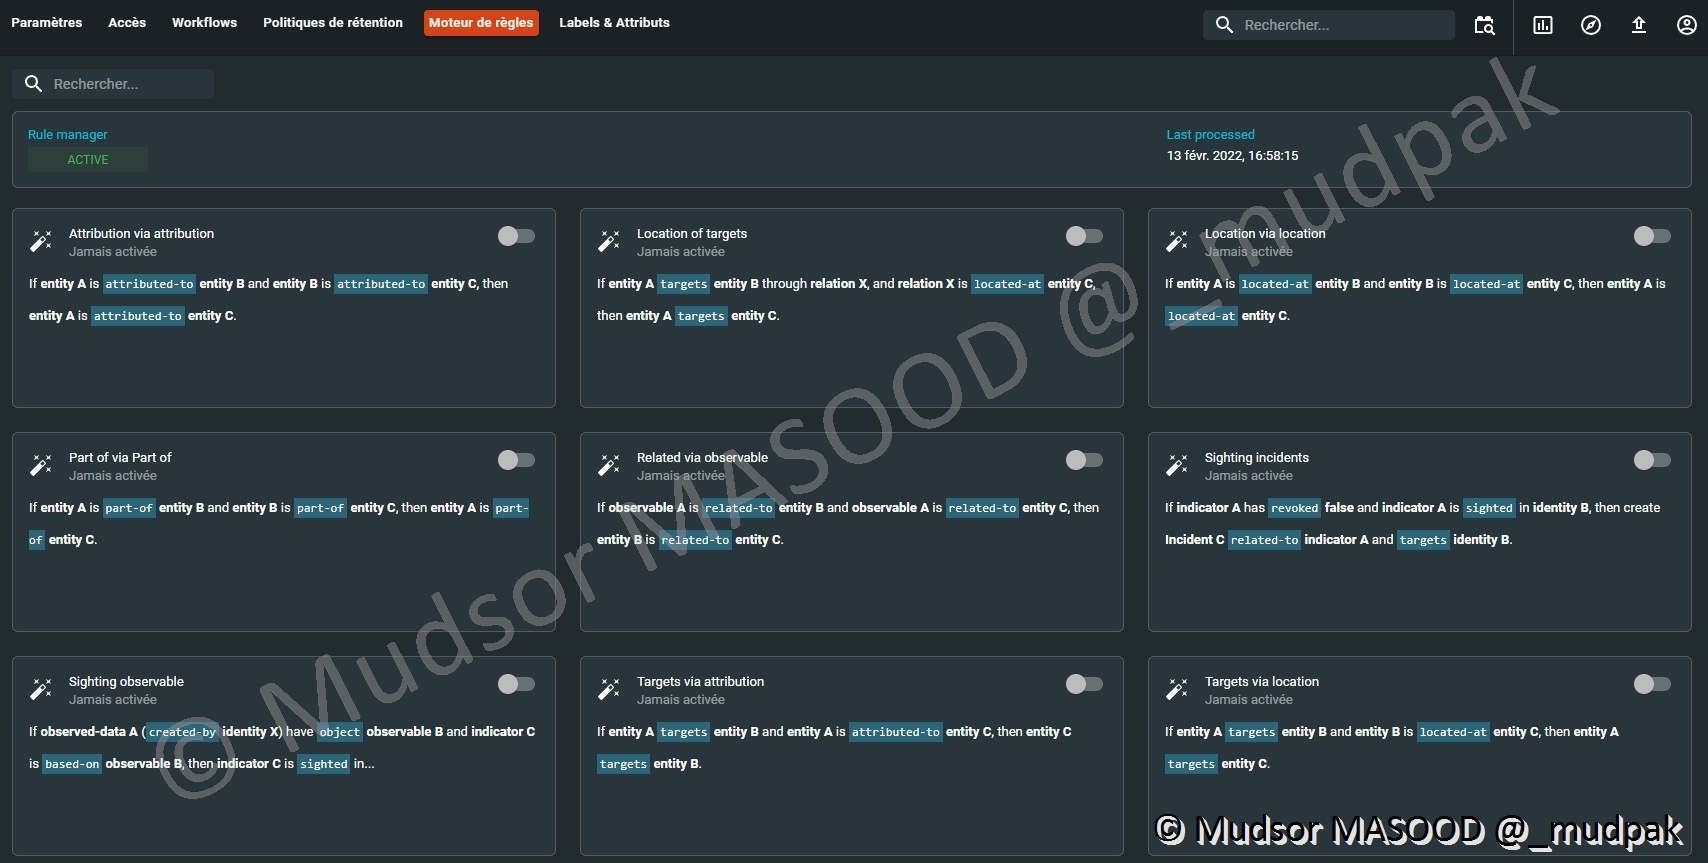
Task: Click the upload import icon
Action: pos(1638,25)
